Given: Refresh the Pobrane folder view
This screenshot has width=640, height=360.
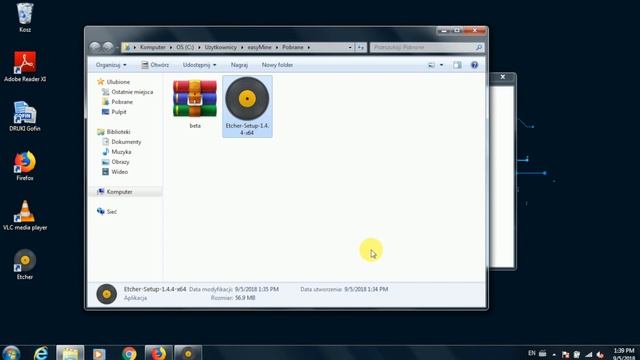Looking at the screenshot, I should tap(361, 47).
